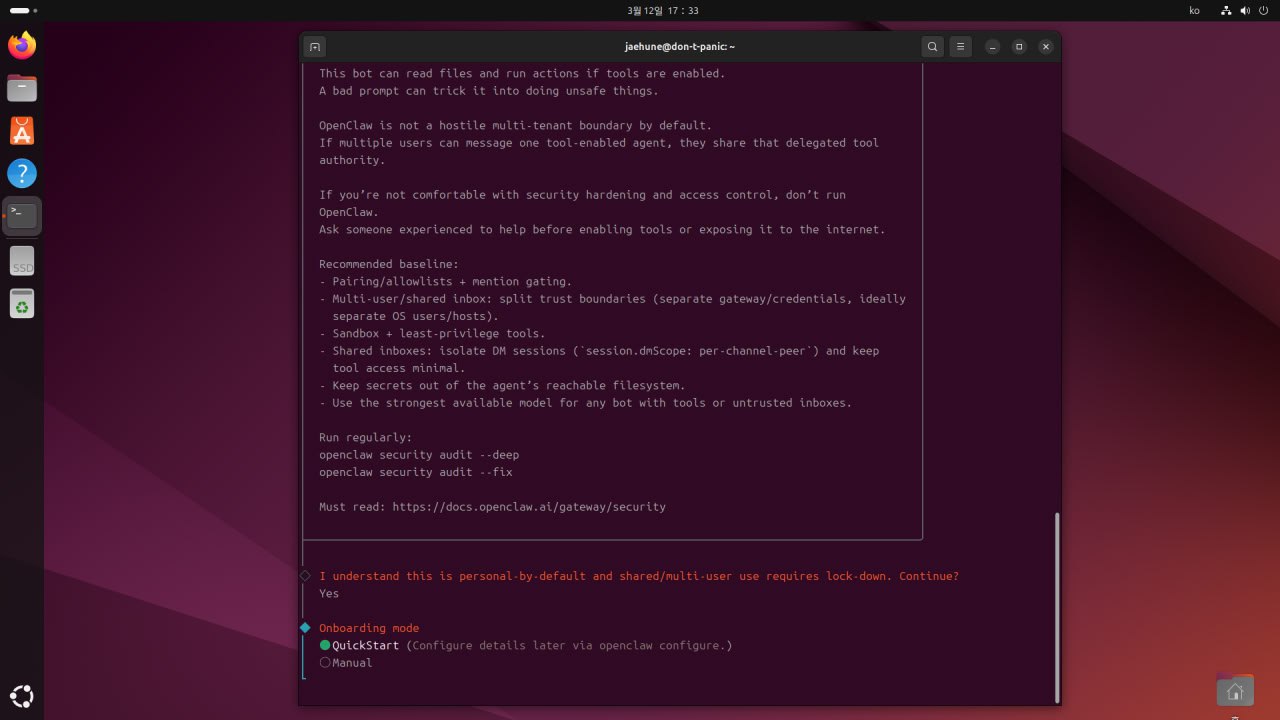Launch Ubuntu App Center from dock
Screen dimensions: 1280x720
click(x=22, y=131)
